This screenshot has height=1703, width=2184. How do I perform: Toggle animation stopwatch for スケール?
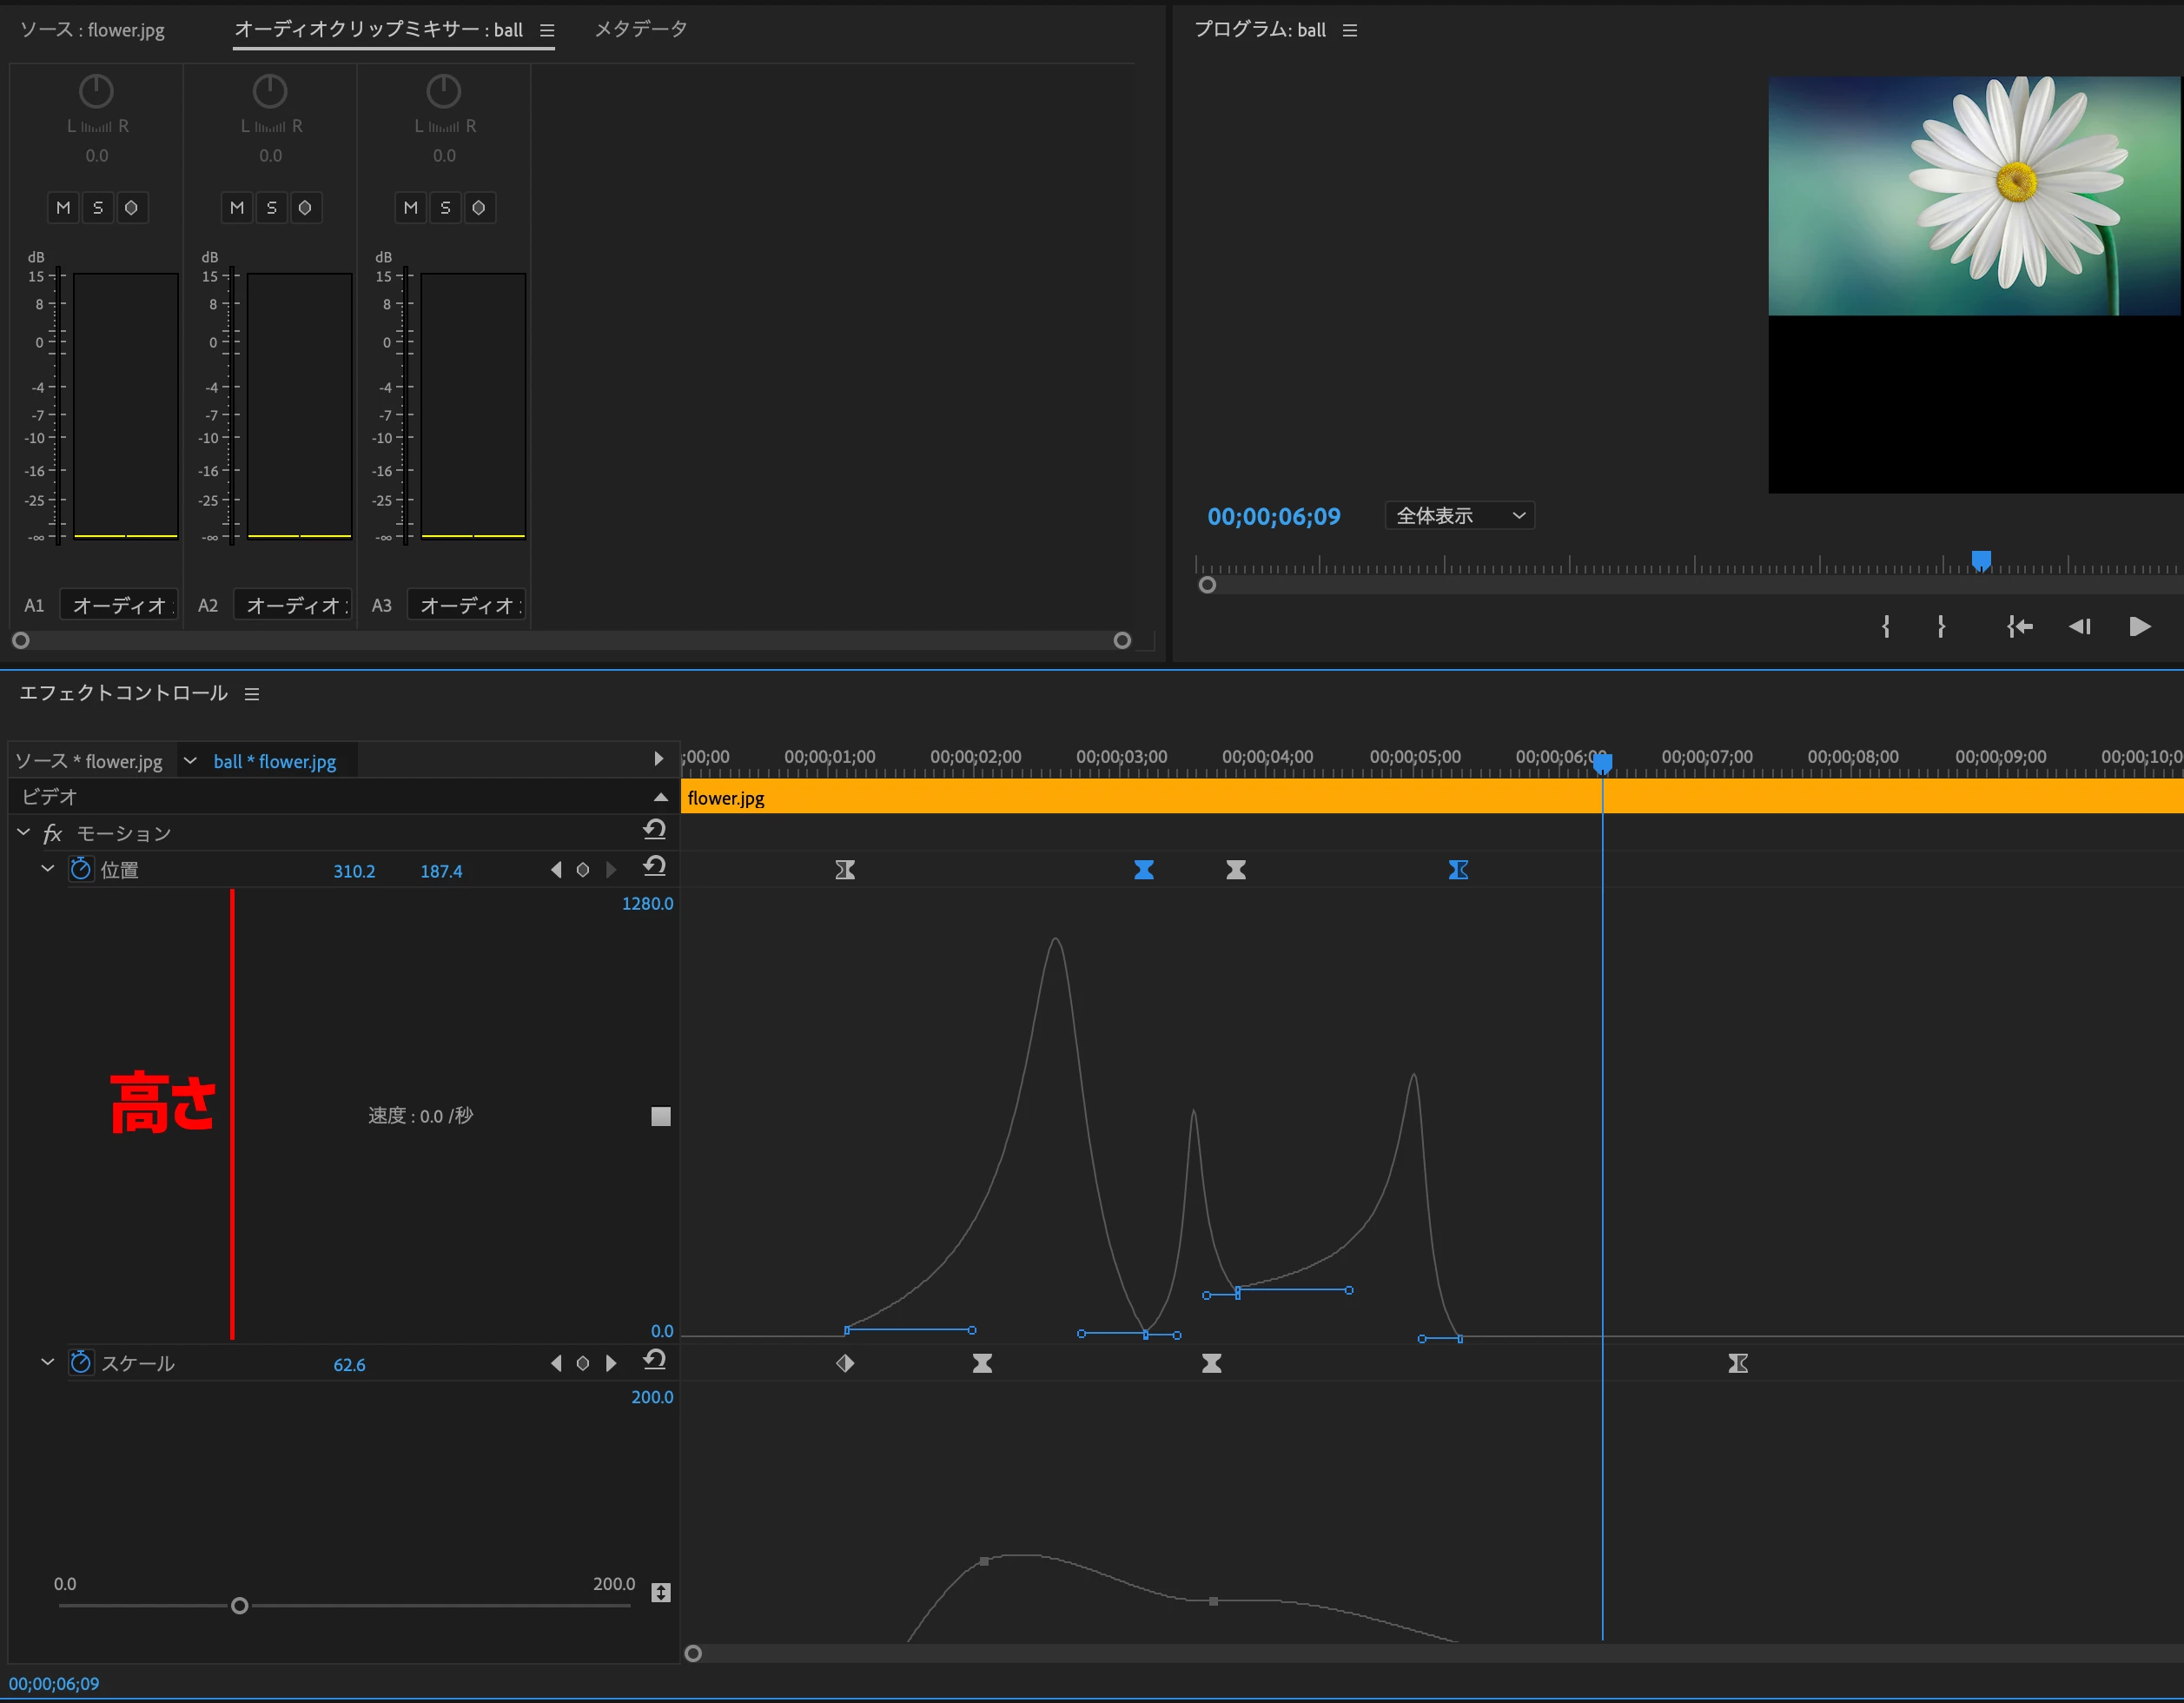click(81, 1362)
